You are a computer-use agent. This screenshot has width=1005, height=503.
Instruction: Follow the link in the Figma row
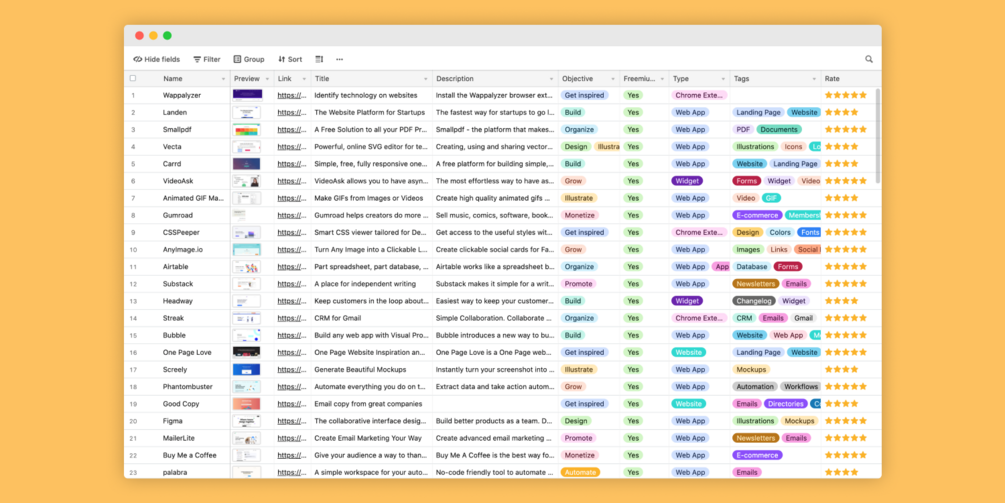(292, 421)
